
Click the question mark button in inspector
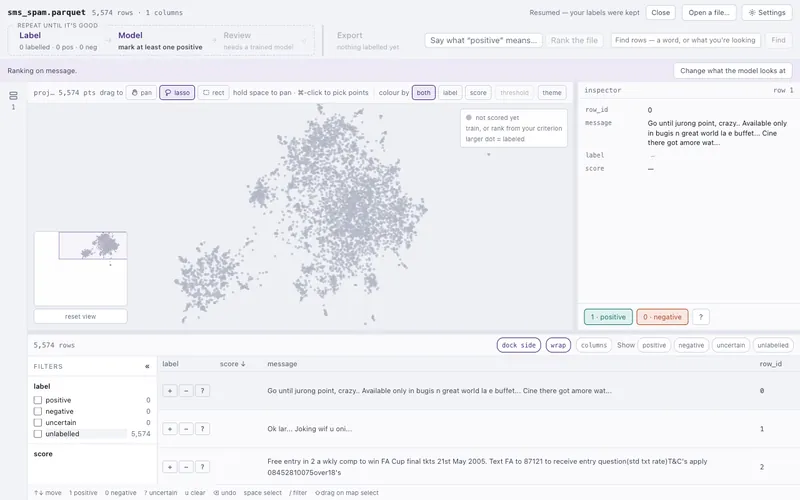(x=701, y=317)
